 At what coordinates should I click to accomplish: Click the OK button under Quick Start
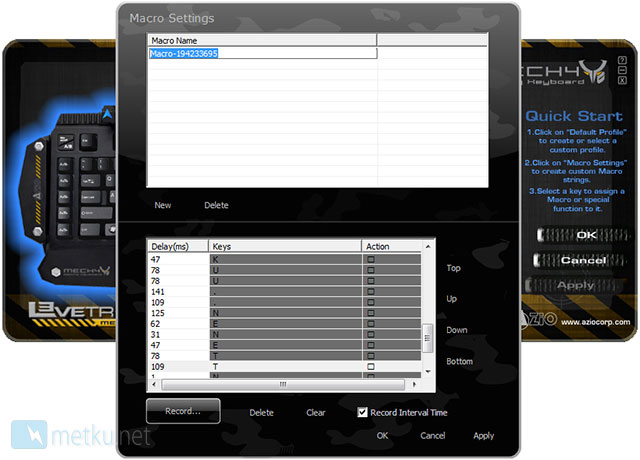pyautogui.click(x=582, y=235)
